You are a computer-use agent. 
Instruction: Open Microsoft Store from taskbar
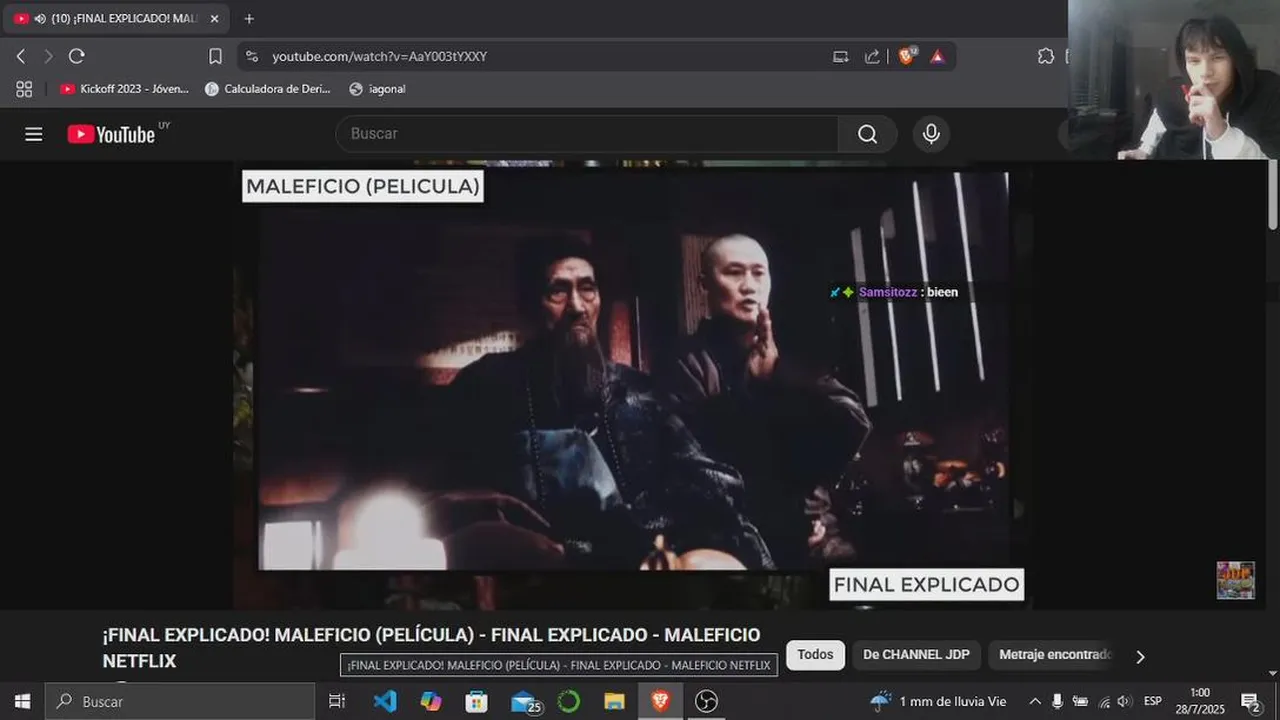[x=476, y=701]
